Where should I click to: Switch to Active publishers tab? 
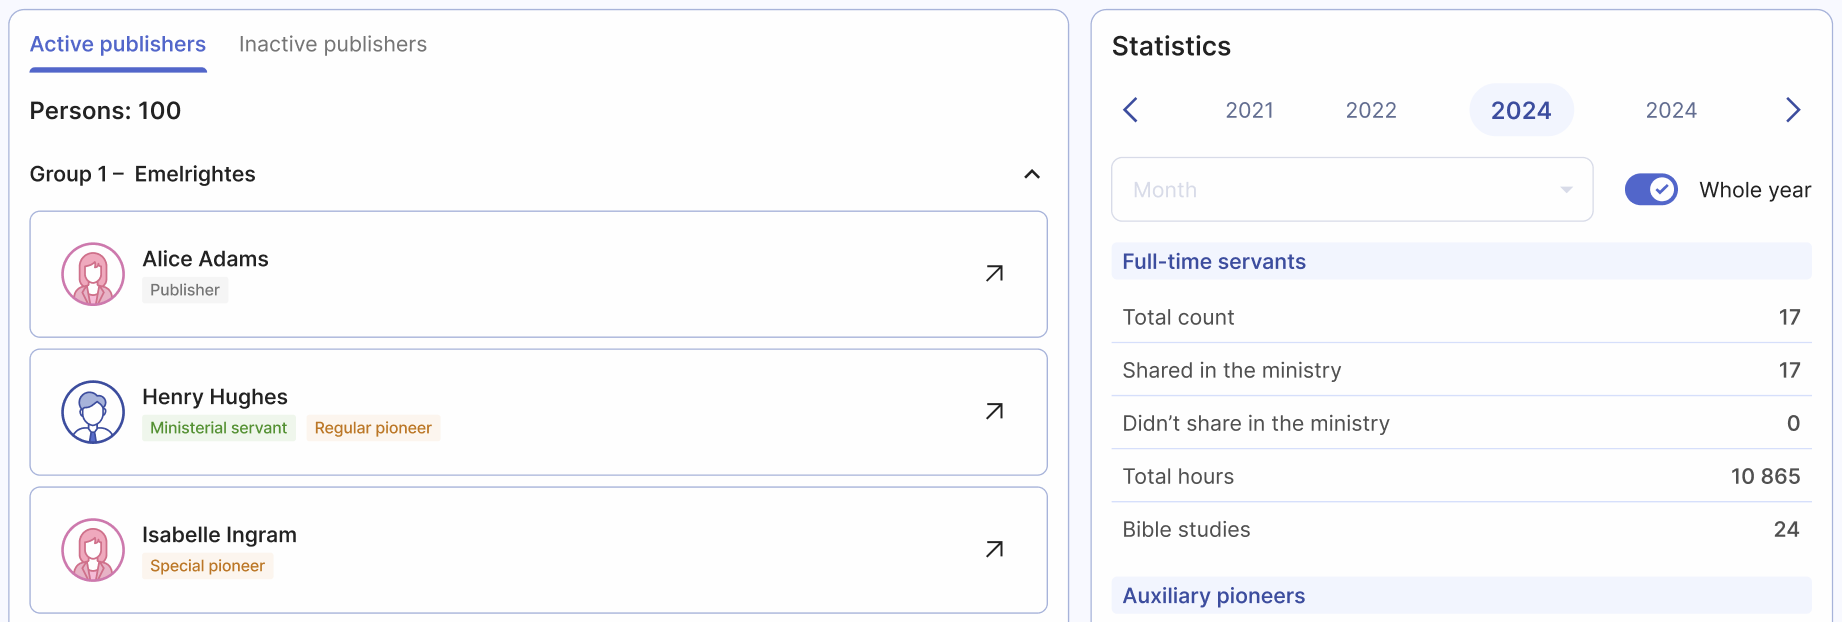[118, 44]
